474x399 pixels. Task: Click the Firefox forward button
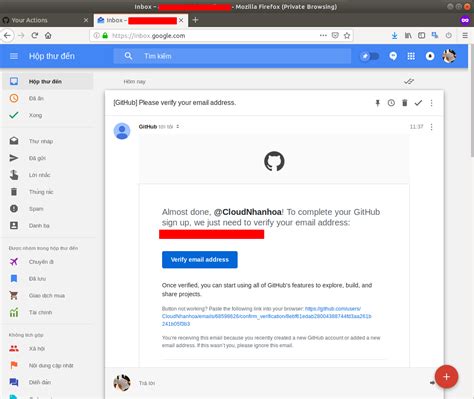pos(21,35)
